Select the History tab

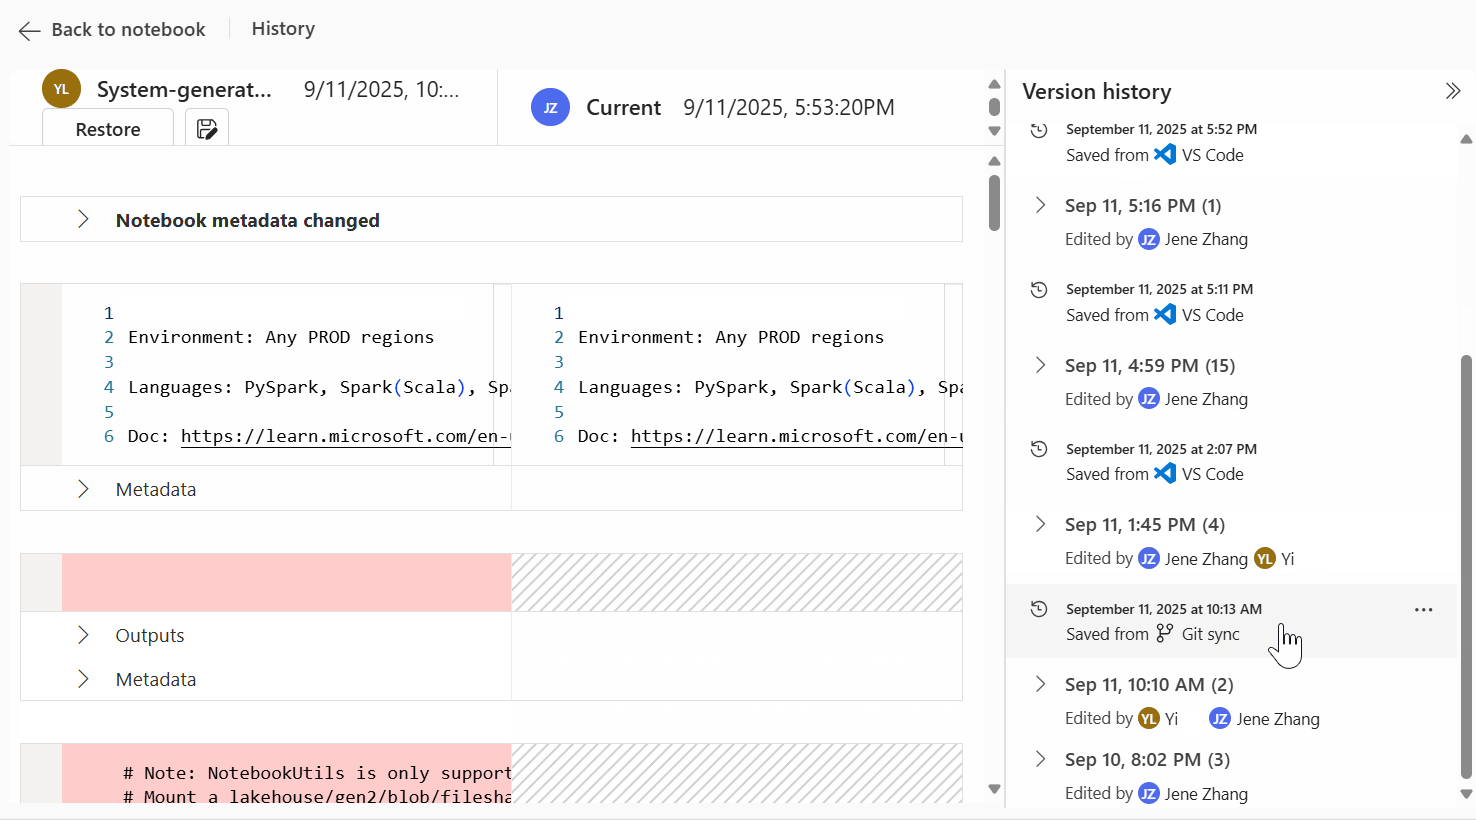click(283, 28)
